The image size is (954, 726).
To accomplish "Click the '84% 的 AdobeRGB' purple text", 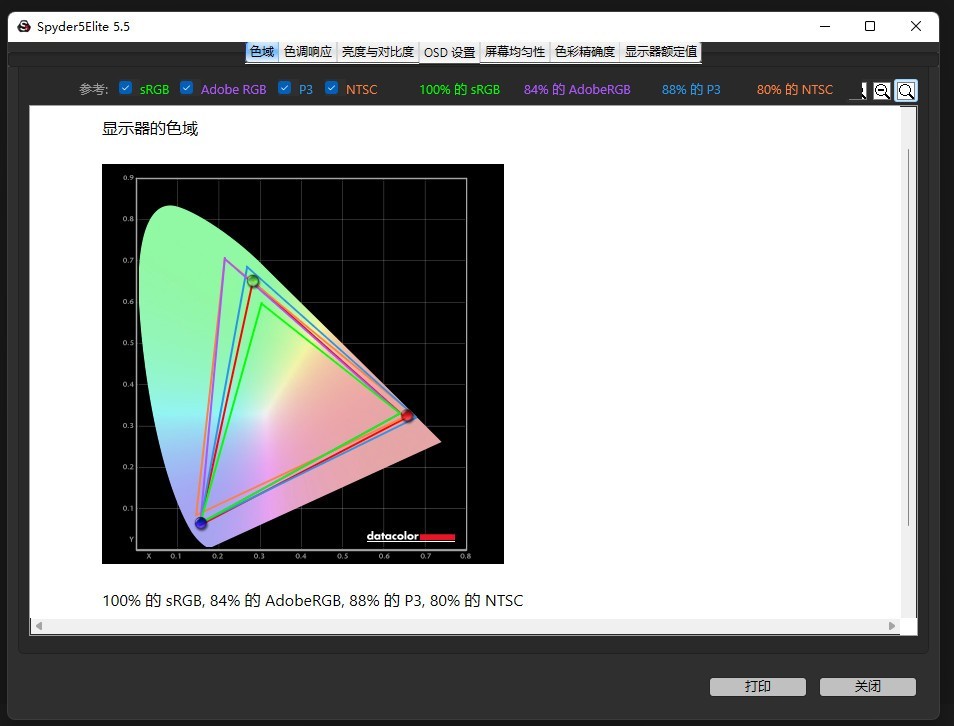I will point(577,89).
